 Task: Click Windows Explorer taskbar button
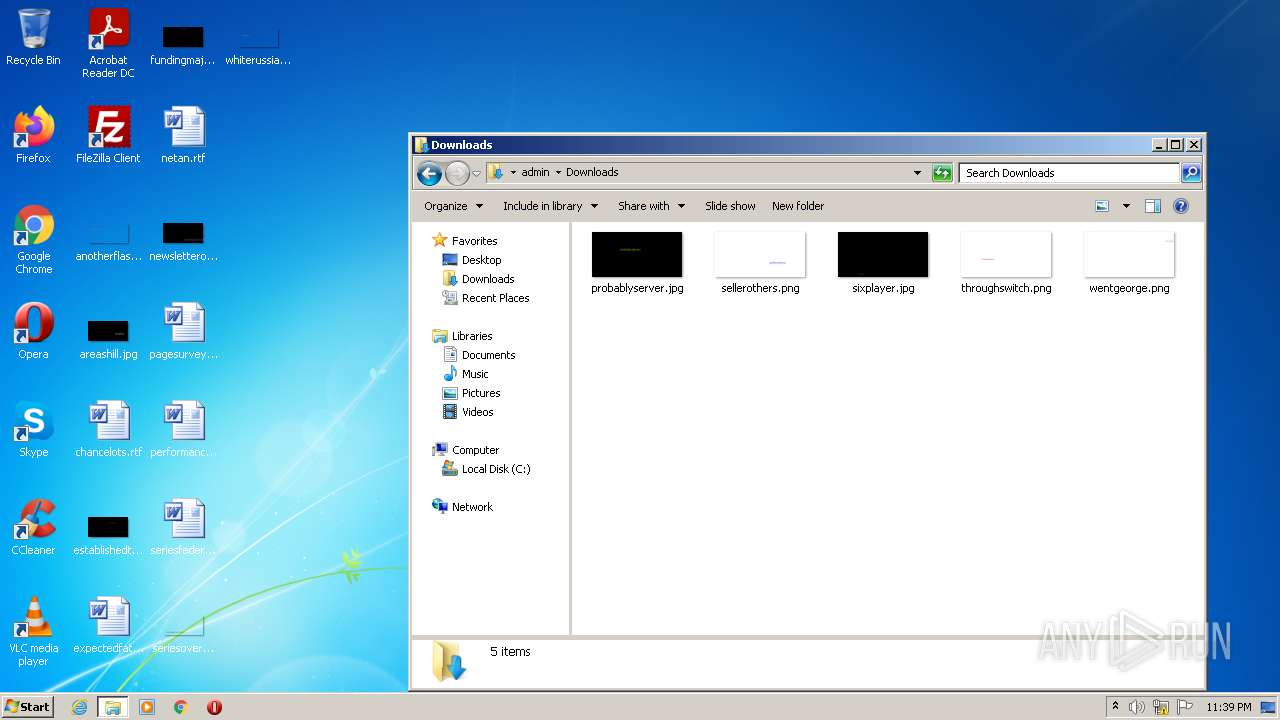[113, 707]
